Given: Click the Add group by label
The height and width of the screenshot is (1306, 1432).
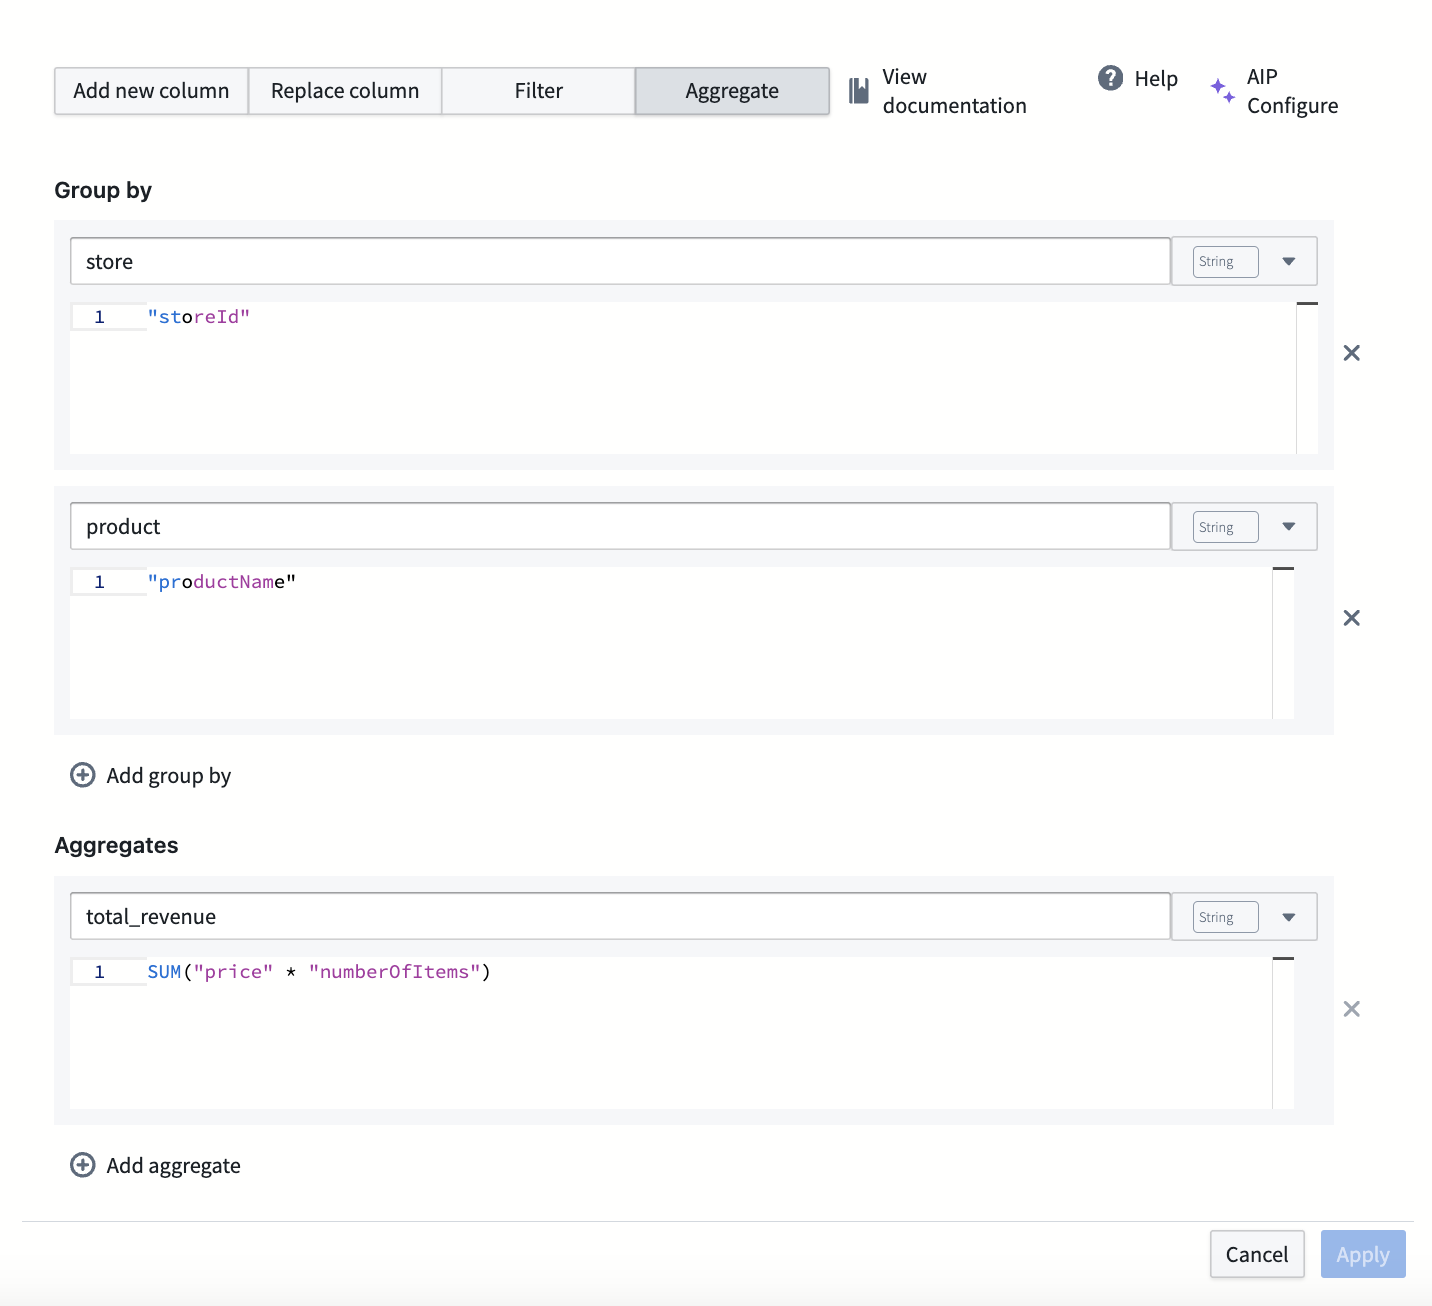Looking at the screenshot, I should [x=169, y=776].
